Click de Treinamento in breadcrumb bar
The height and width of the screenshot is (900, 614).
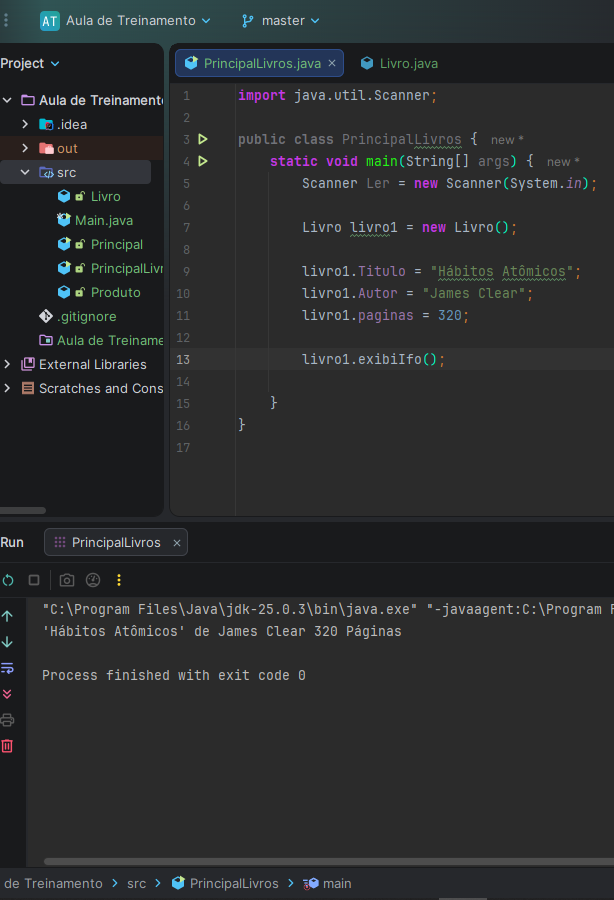[x=53, y=883]
